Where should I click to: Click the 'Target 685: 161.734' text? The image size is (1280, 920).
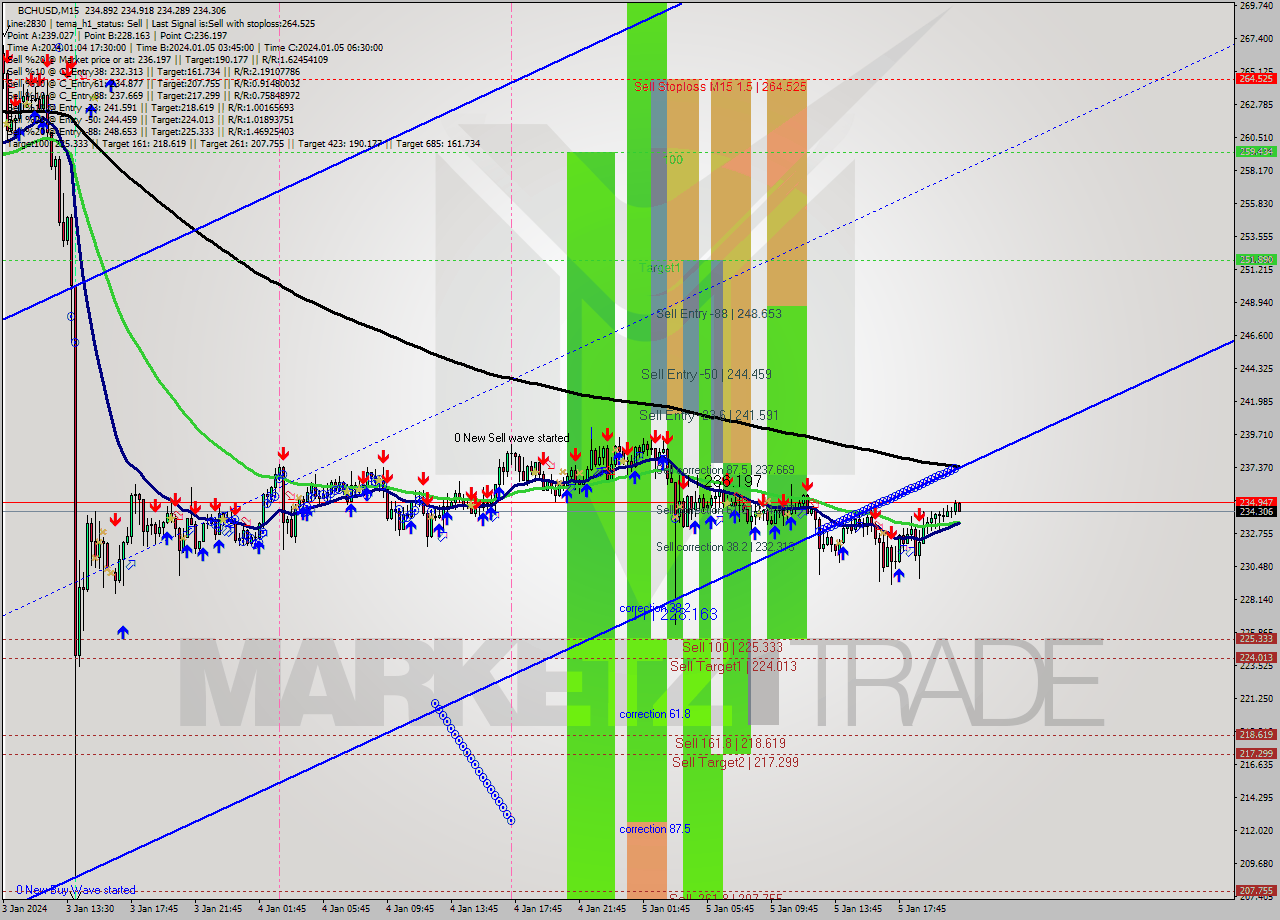tap(438, 144)
